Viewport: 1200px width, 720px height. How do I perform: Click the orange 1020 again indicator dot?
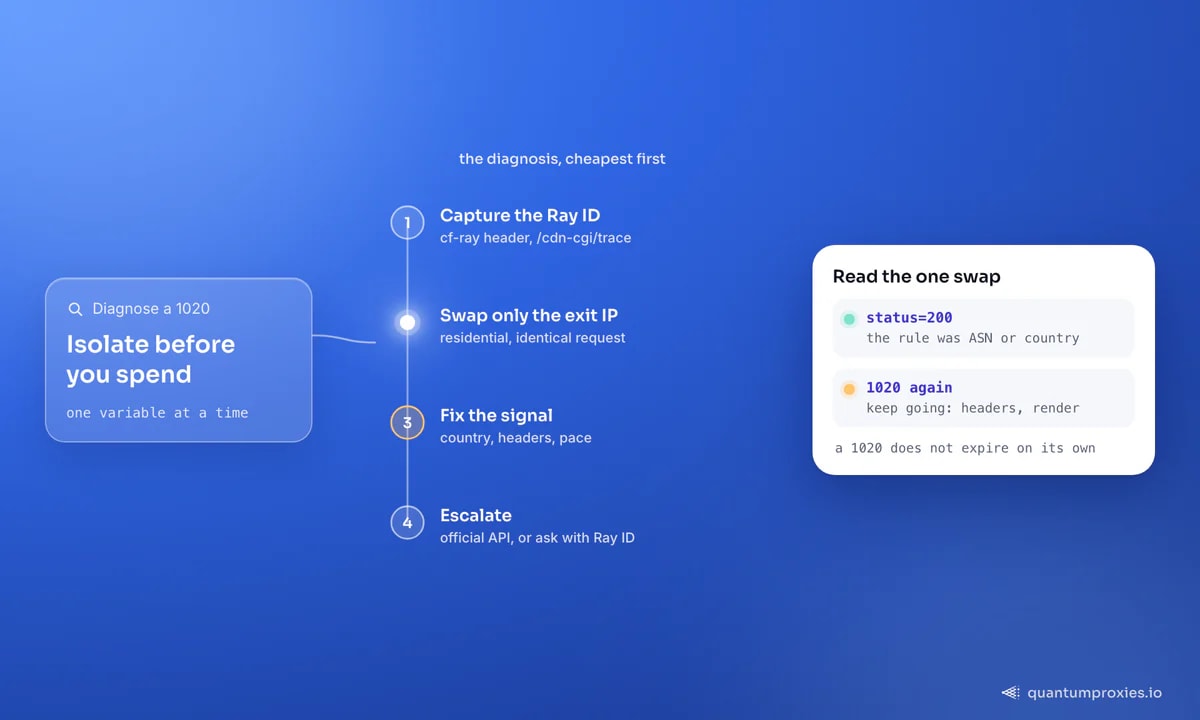click(849, 389)
